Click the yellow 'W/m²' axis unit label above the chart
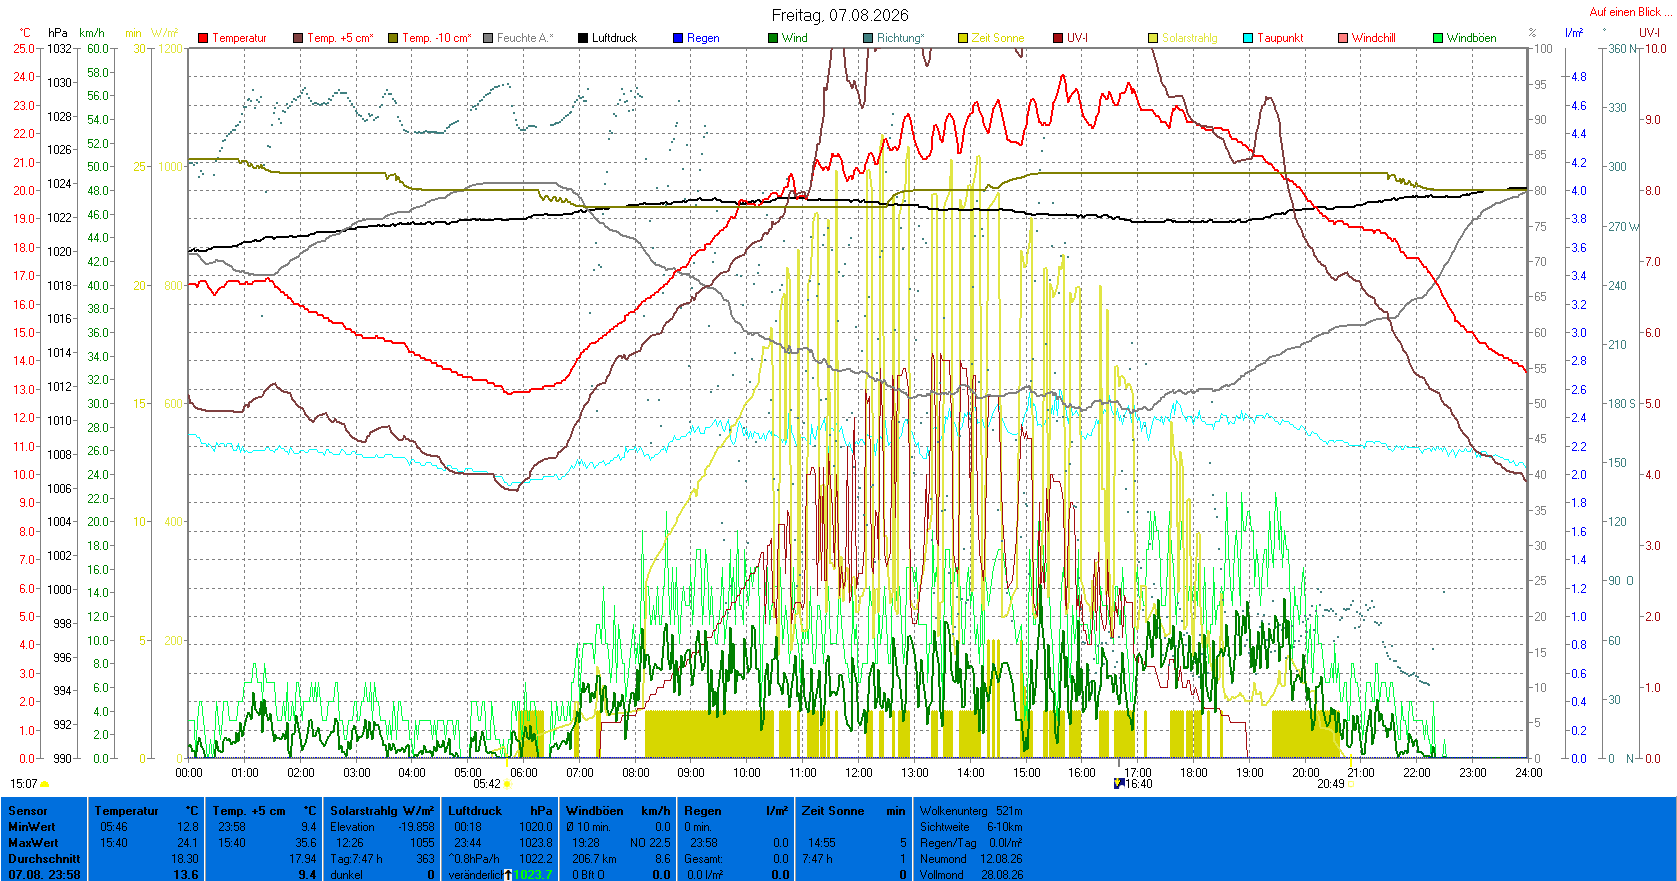Viewport: 1677px width, 881px height. click(165, 33)
